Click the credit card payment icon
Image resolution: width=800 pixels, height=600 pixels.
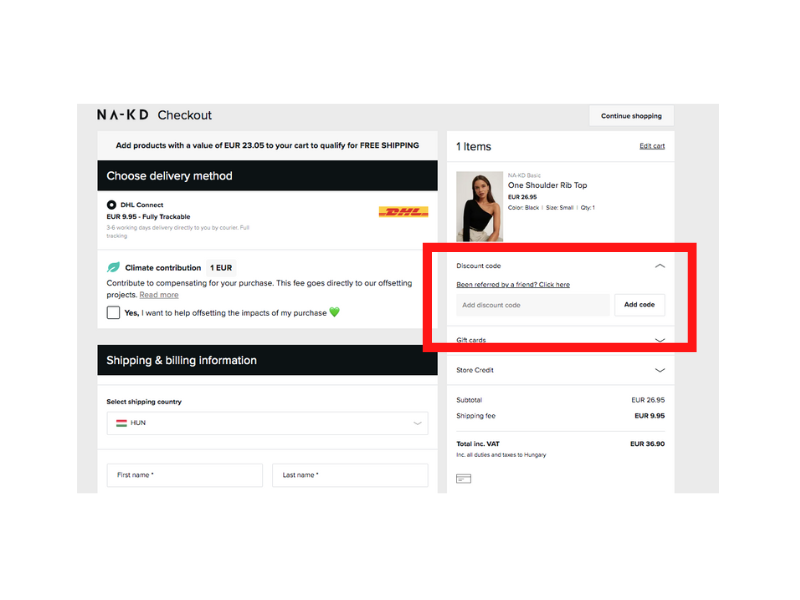coord(463,479)
